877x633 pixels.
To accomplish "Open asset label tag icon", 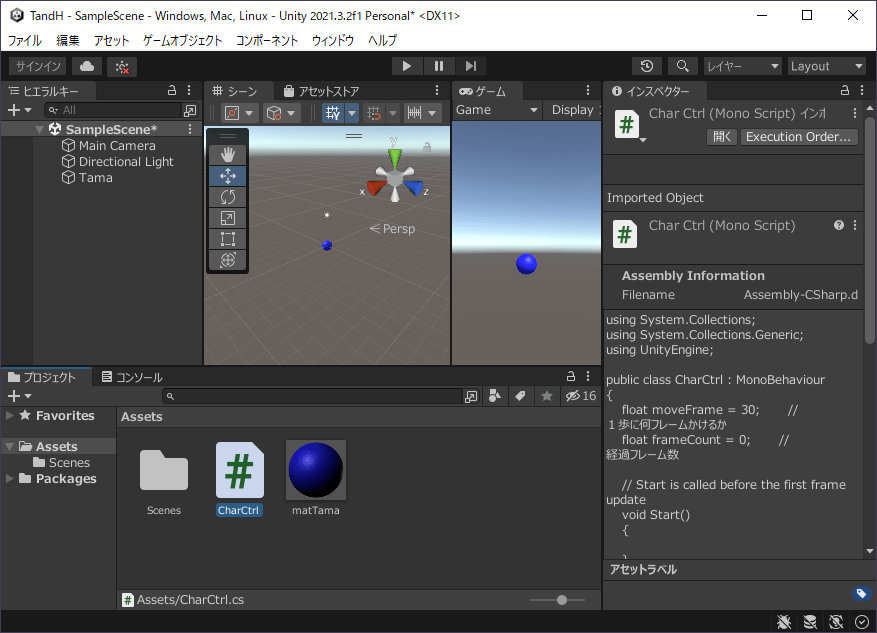I will (861, 593).
